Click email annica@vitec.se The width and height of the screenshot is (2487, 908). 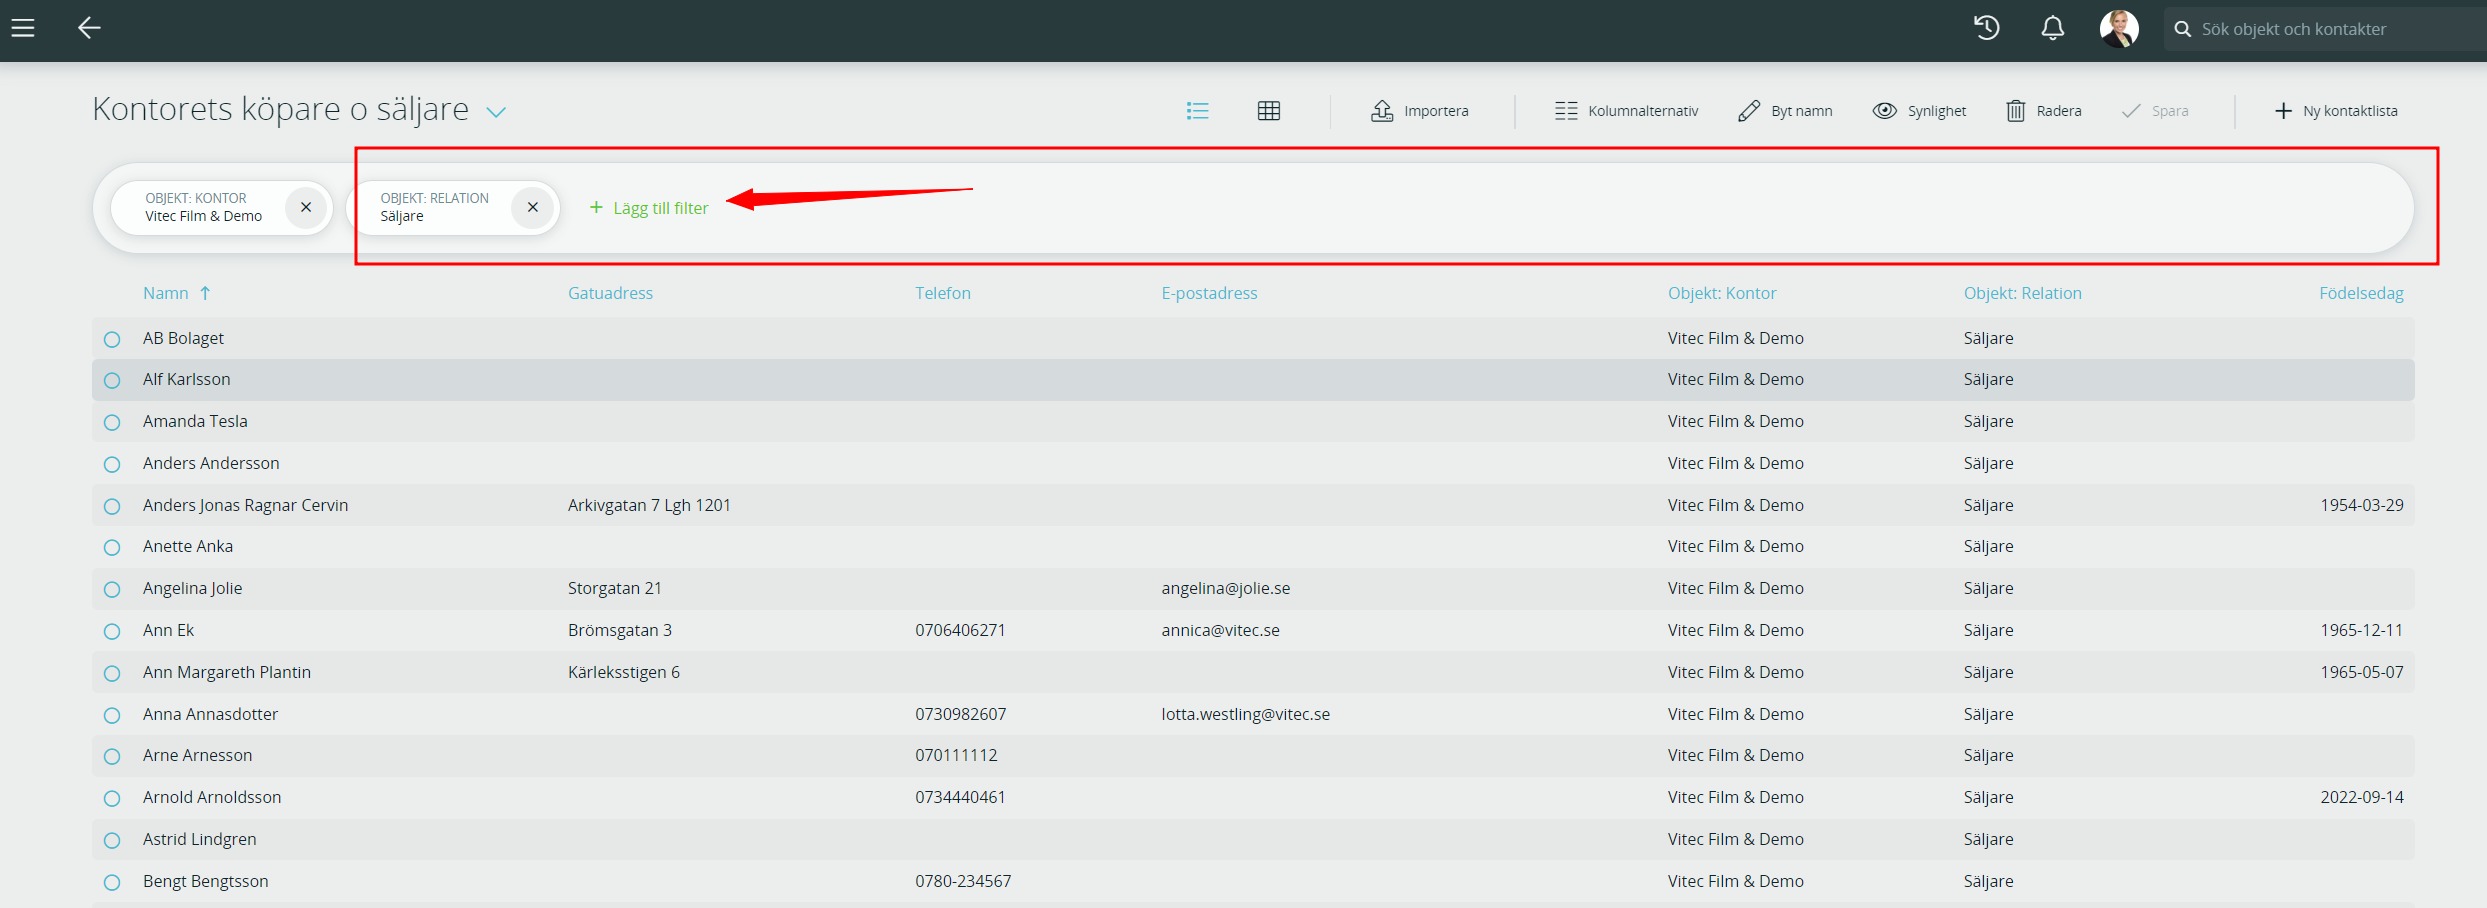point(1220,630)
